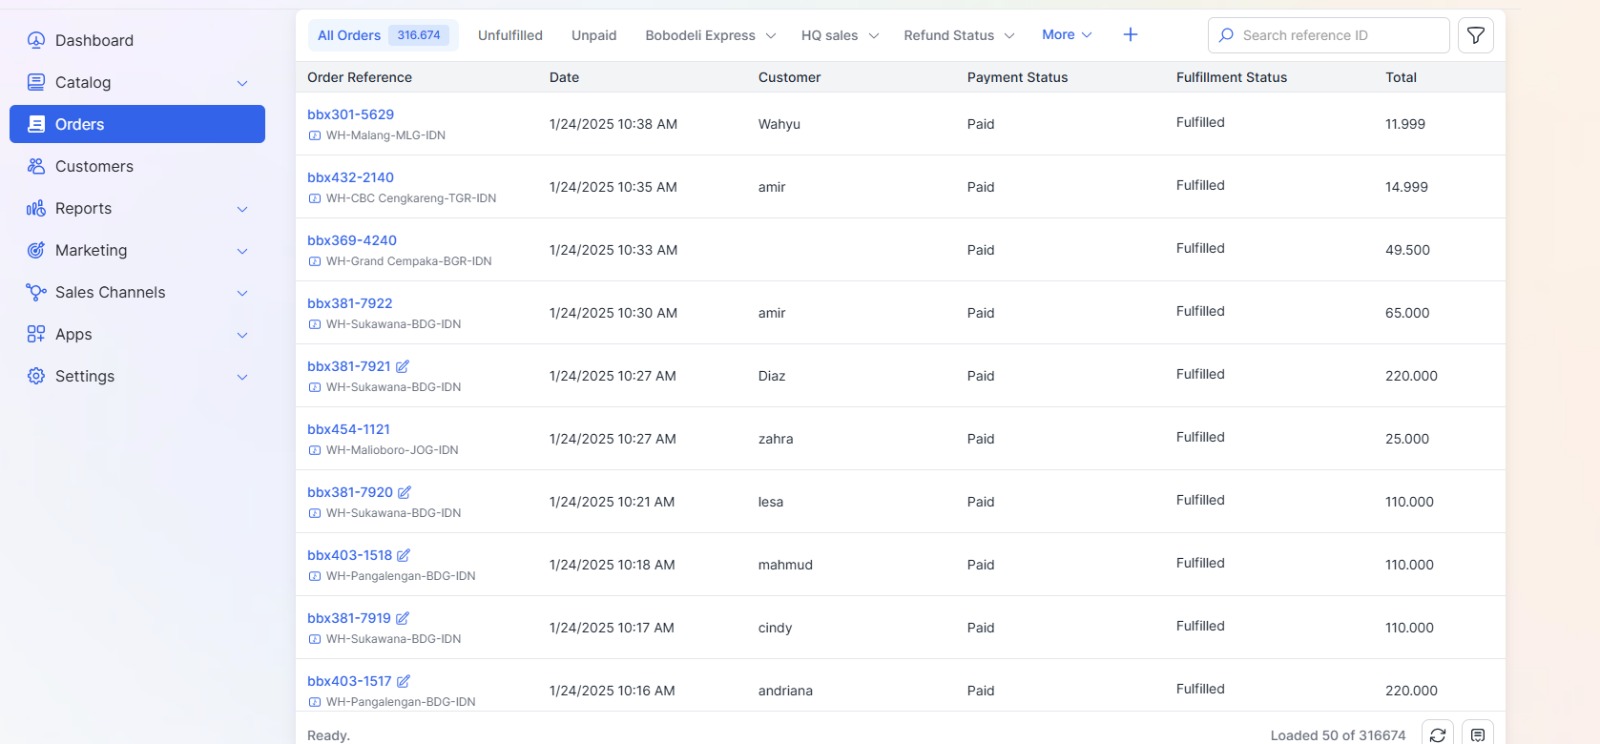1600x744 pixels.
Task: Open order bbx432-2140
Action: coord(350,177)
